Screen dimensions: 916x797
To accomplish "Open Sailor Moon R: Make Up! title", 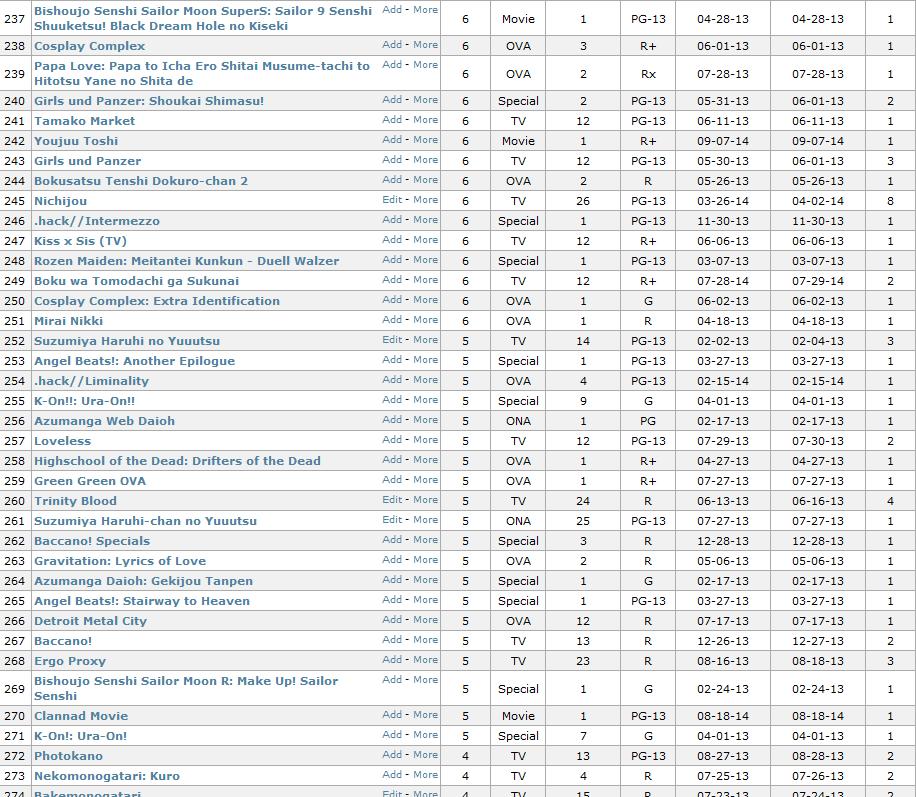I will click(186, 688).
